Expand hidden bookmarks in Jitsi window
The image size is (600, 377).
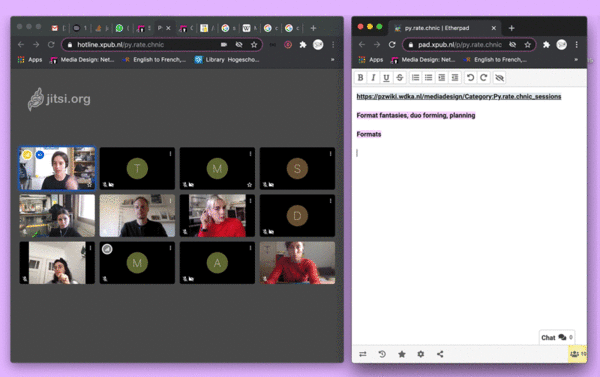(x=332, y=60)
